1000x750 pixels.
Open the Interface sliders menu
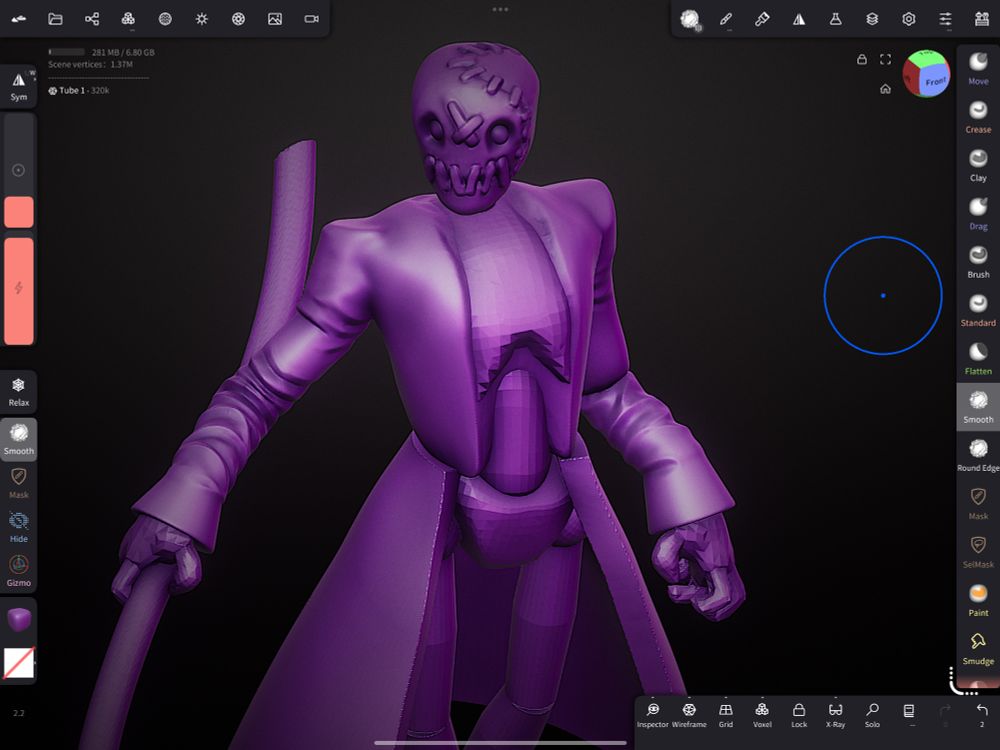(945, 19)
